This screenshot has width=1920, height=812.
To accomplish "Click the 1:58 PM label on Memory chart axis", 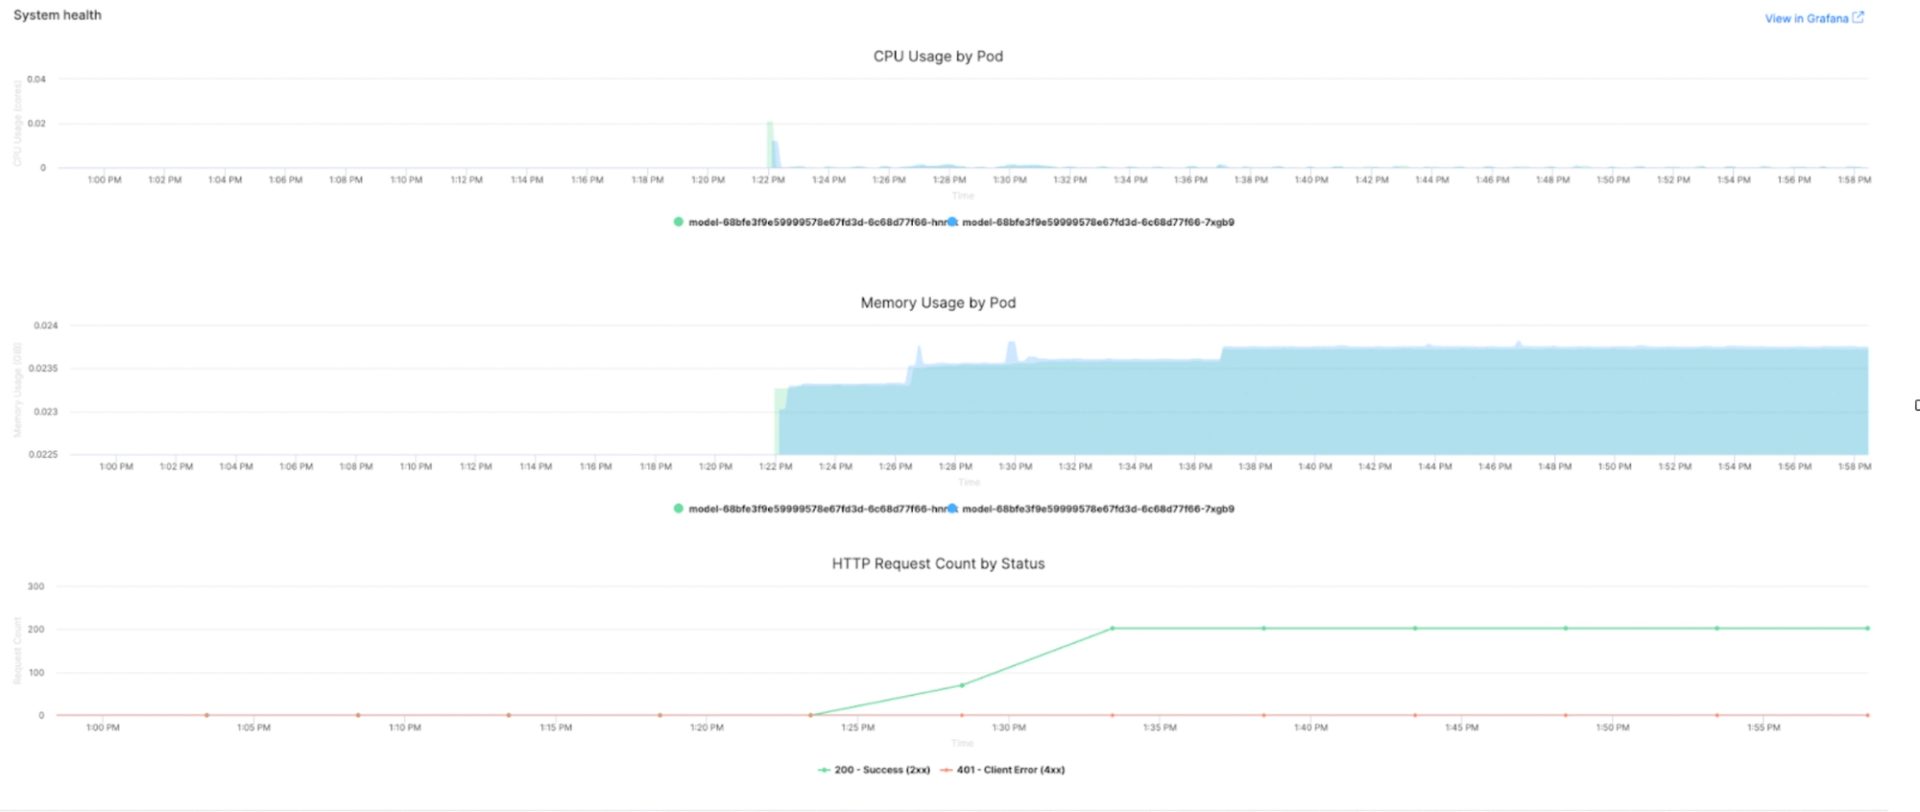I will pyautogui.click(x=1854, y=467).
